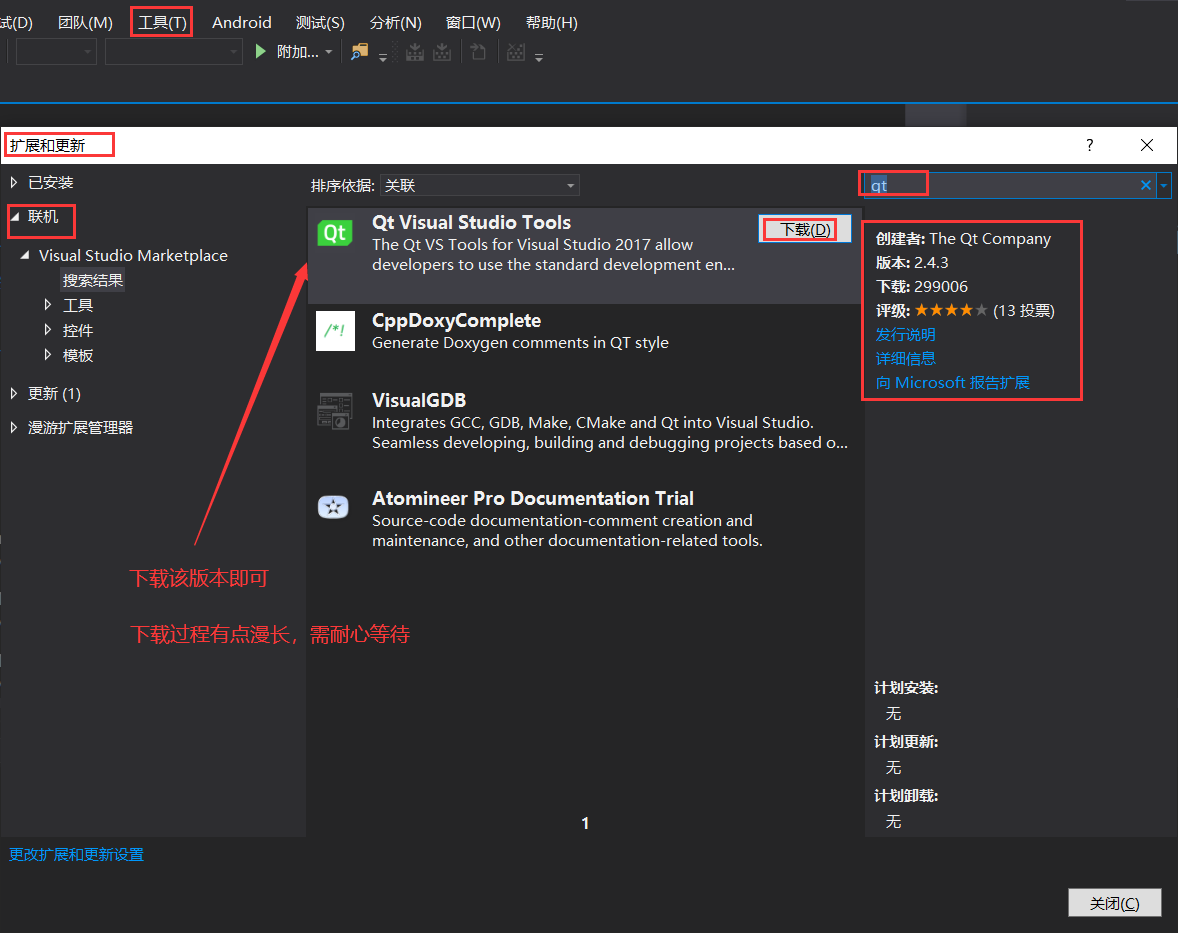
Task: Select the Qt Visual Studio Tools title
Action: pos(471,222)
